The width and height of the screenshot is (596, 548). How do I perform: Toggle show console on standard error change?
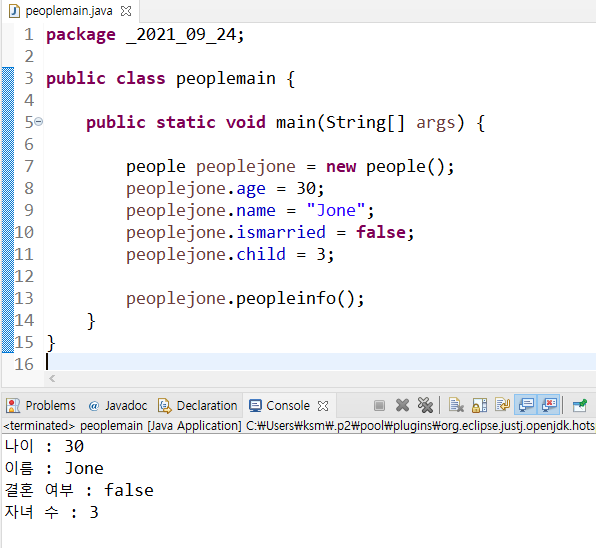(549, 405)
